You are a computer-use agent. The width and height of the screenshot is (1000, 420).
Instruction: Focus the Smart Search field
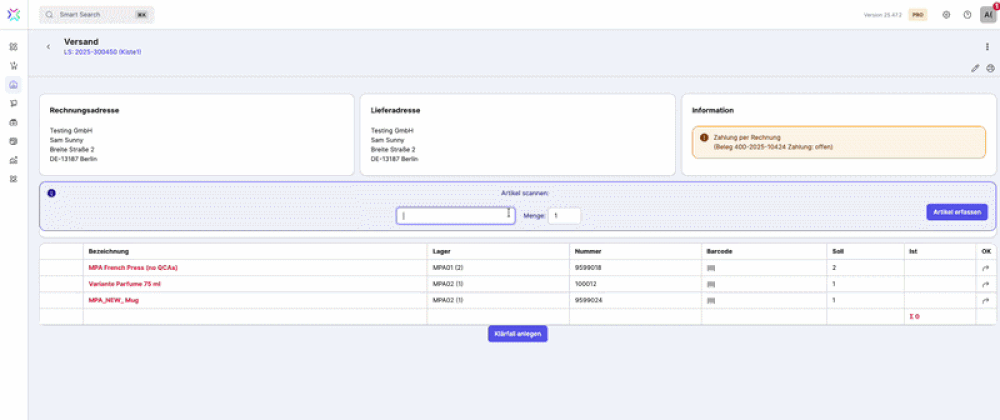click(x=90, y=15)
